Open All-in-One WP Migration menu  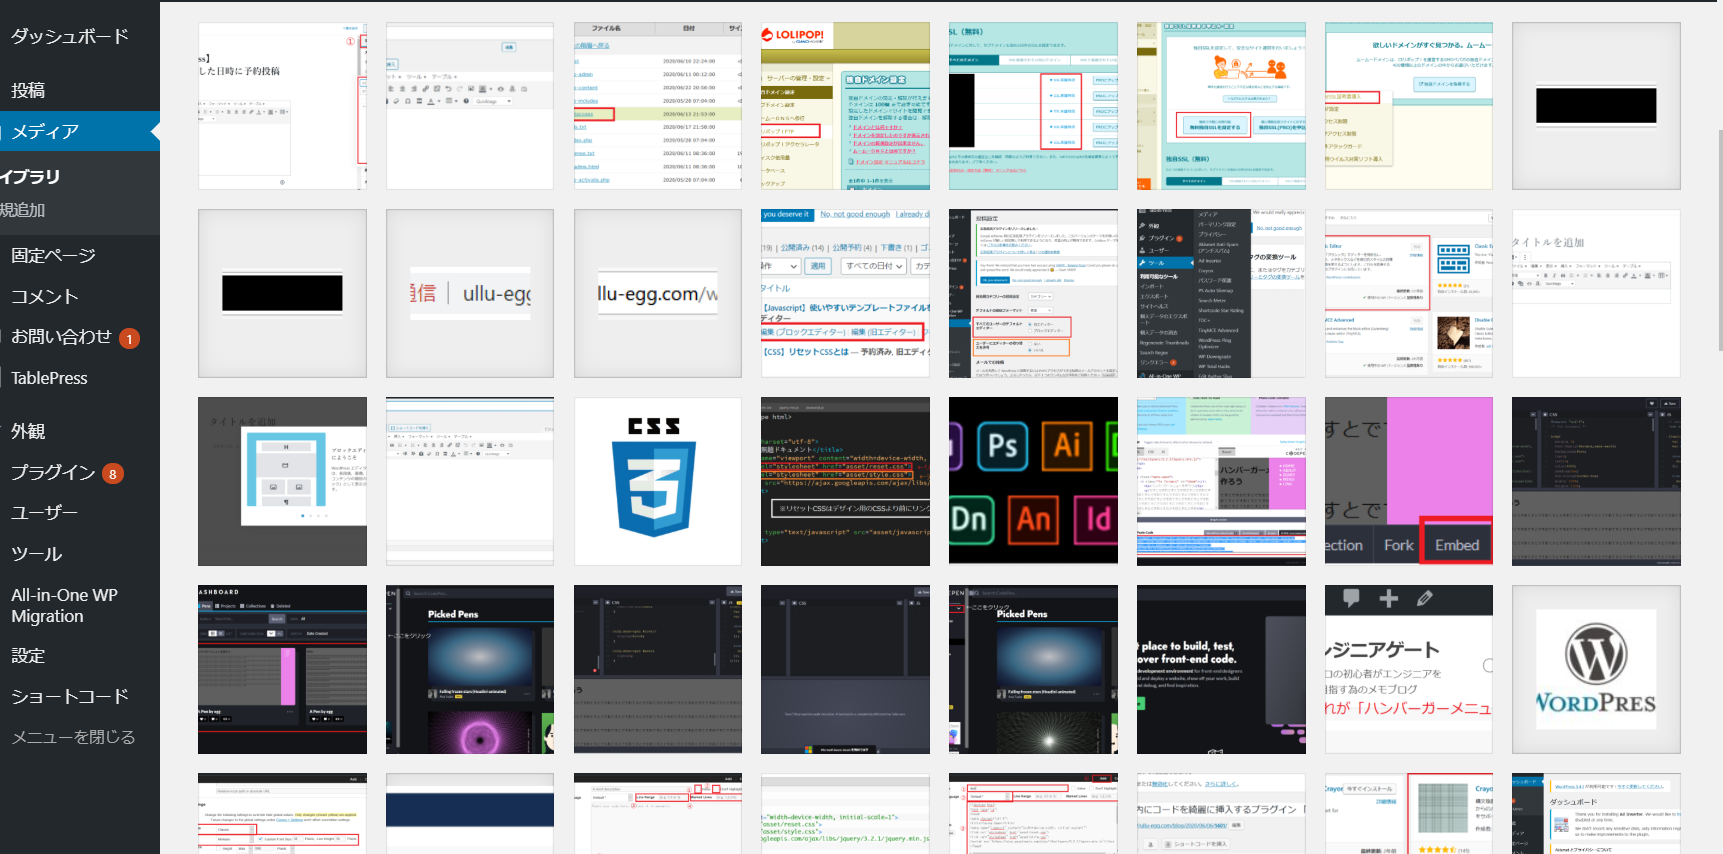pos(64,605)
